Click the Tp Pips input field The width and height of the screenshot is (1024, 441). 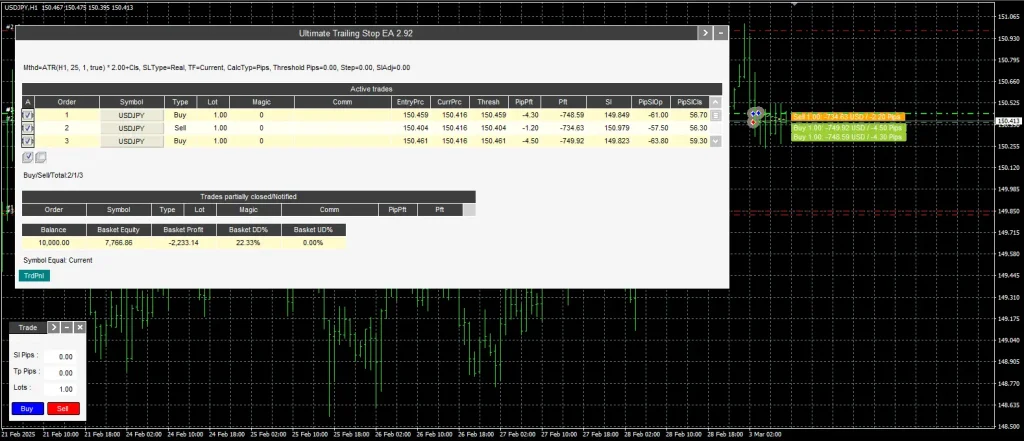(59, 373)
